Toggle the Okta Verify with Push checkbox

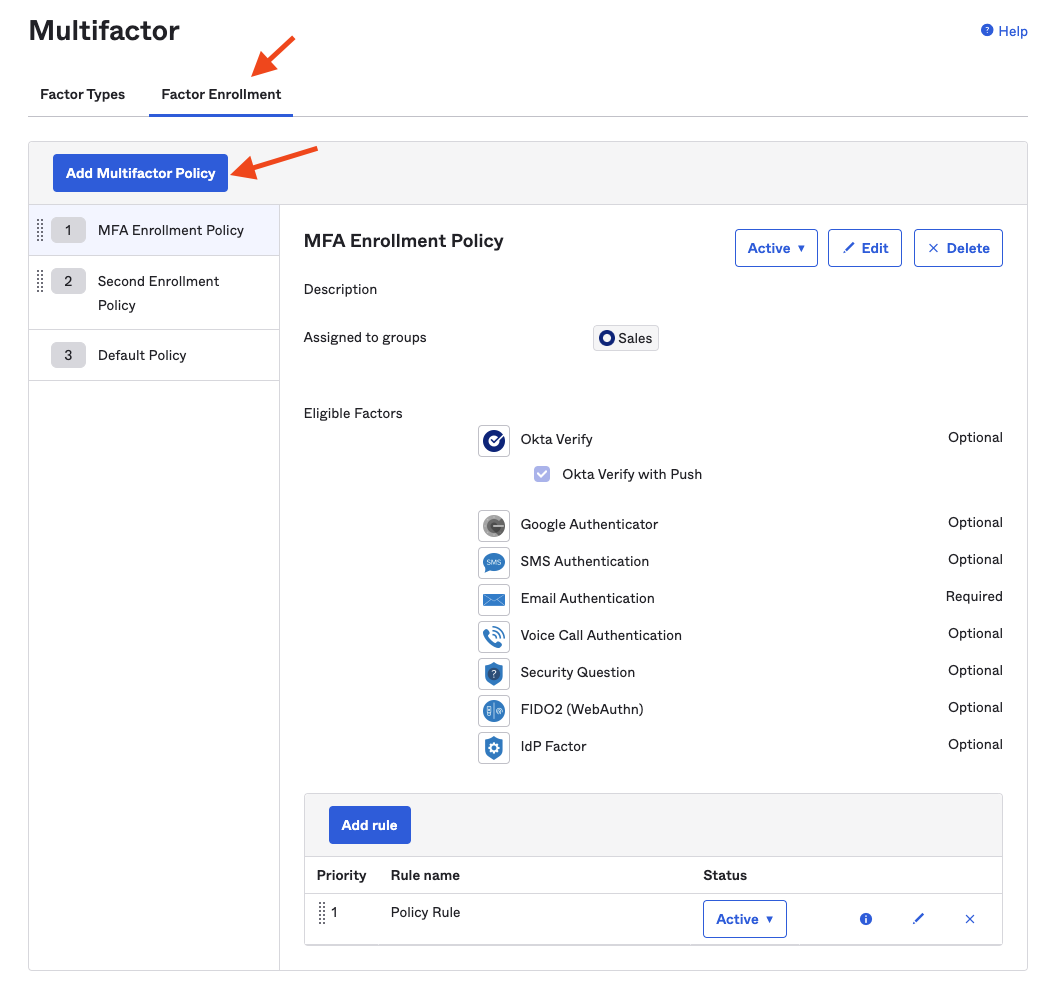tap(542, 474)
